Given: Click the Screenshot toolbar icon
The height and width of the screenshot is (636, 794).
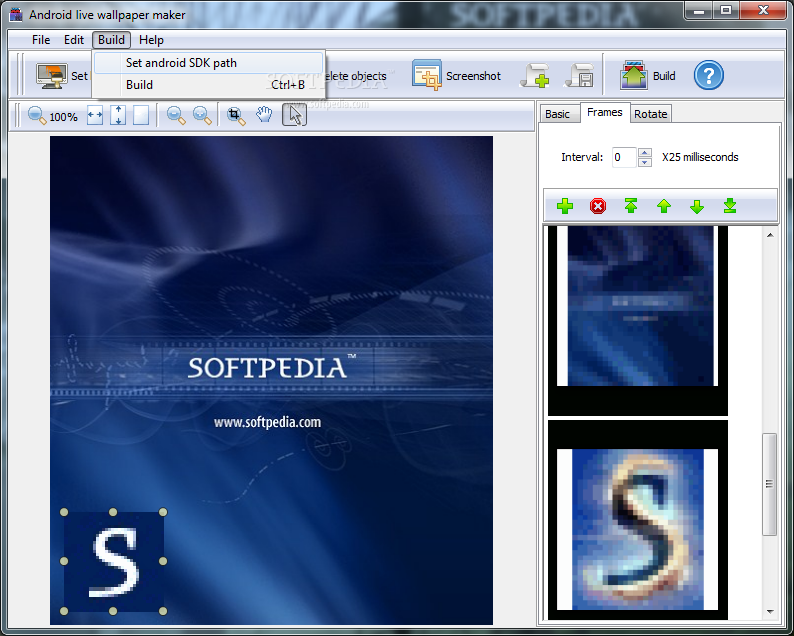Looking at the screenshot, I should pyautogui.click(x=426, y=75).
